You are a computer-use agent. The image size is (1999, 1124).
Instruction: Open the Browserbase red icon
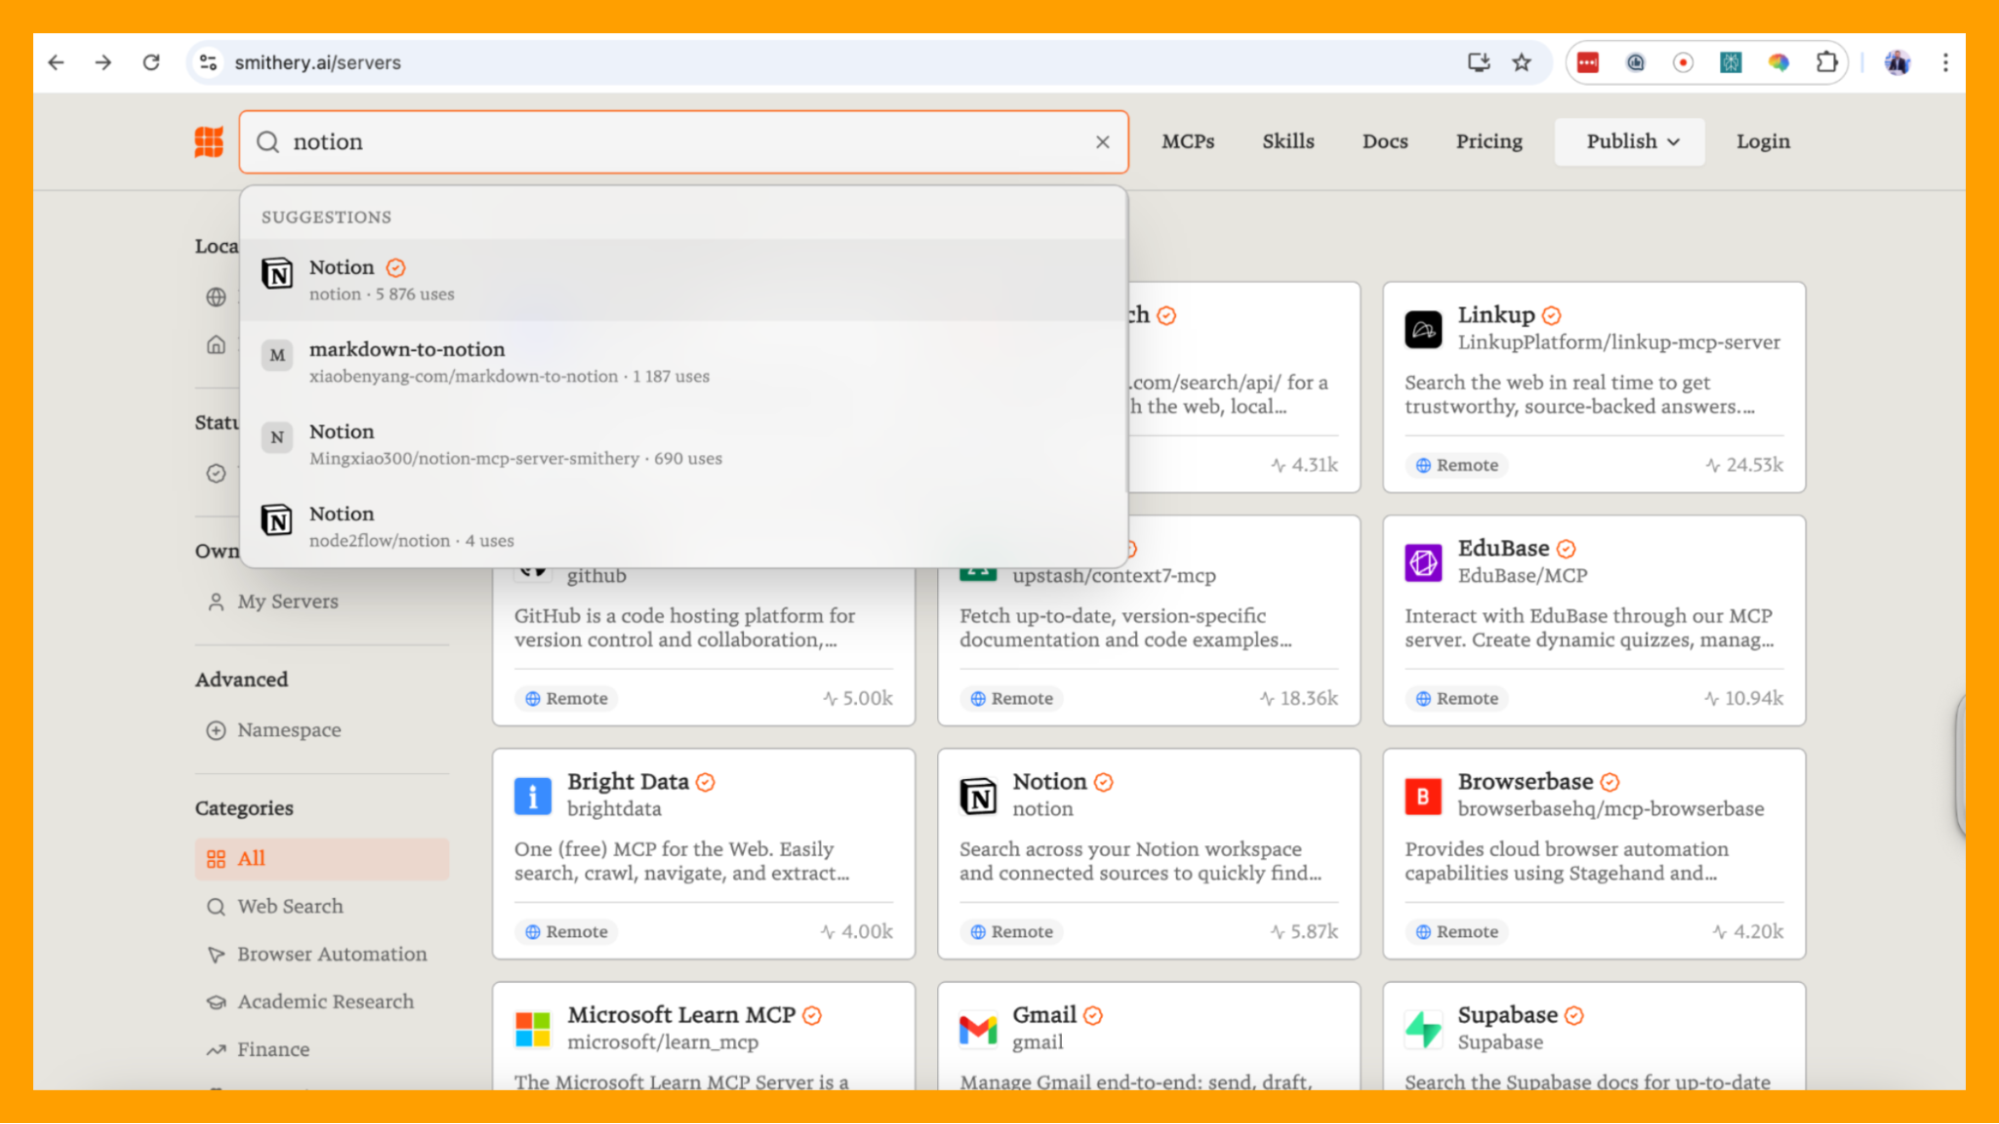click(1423, 796)
